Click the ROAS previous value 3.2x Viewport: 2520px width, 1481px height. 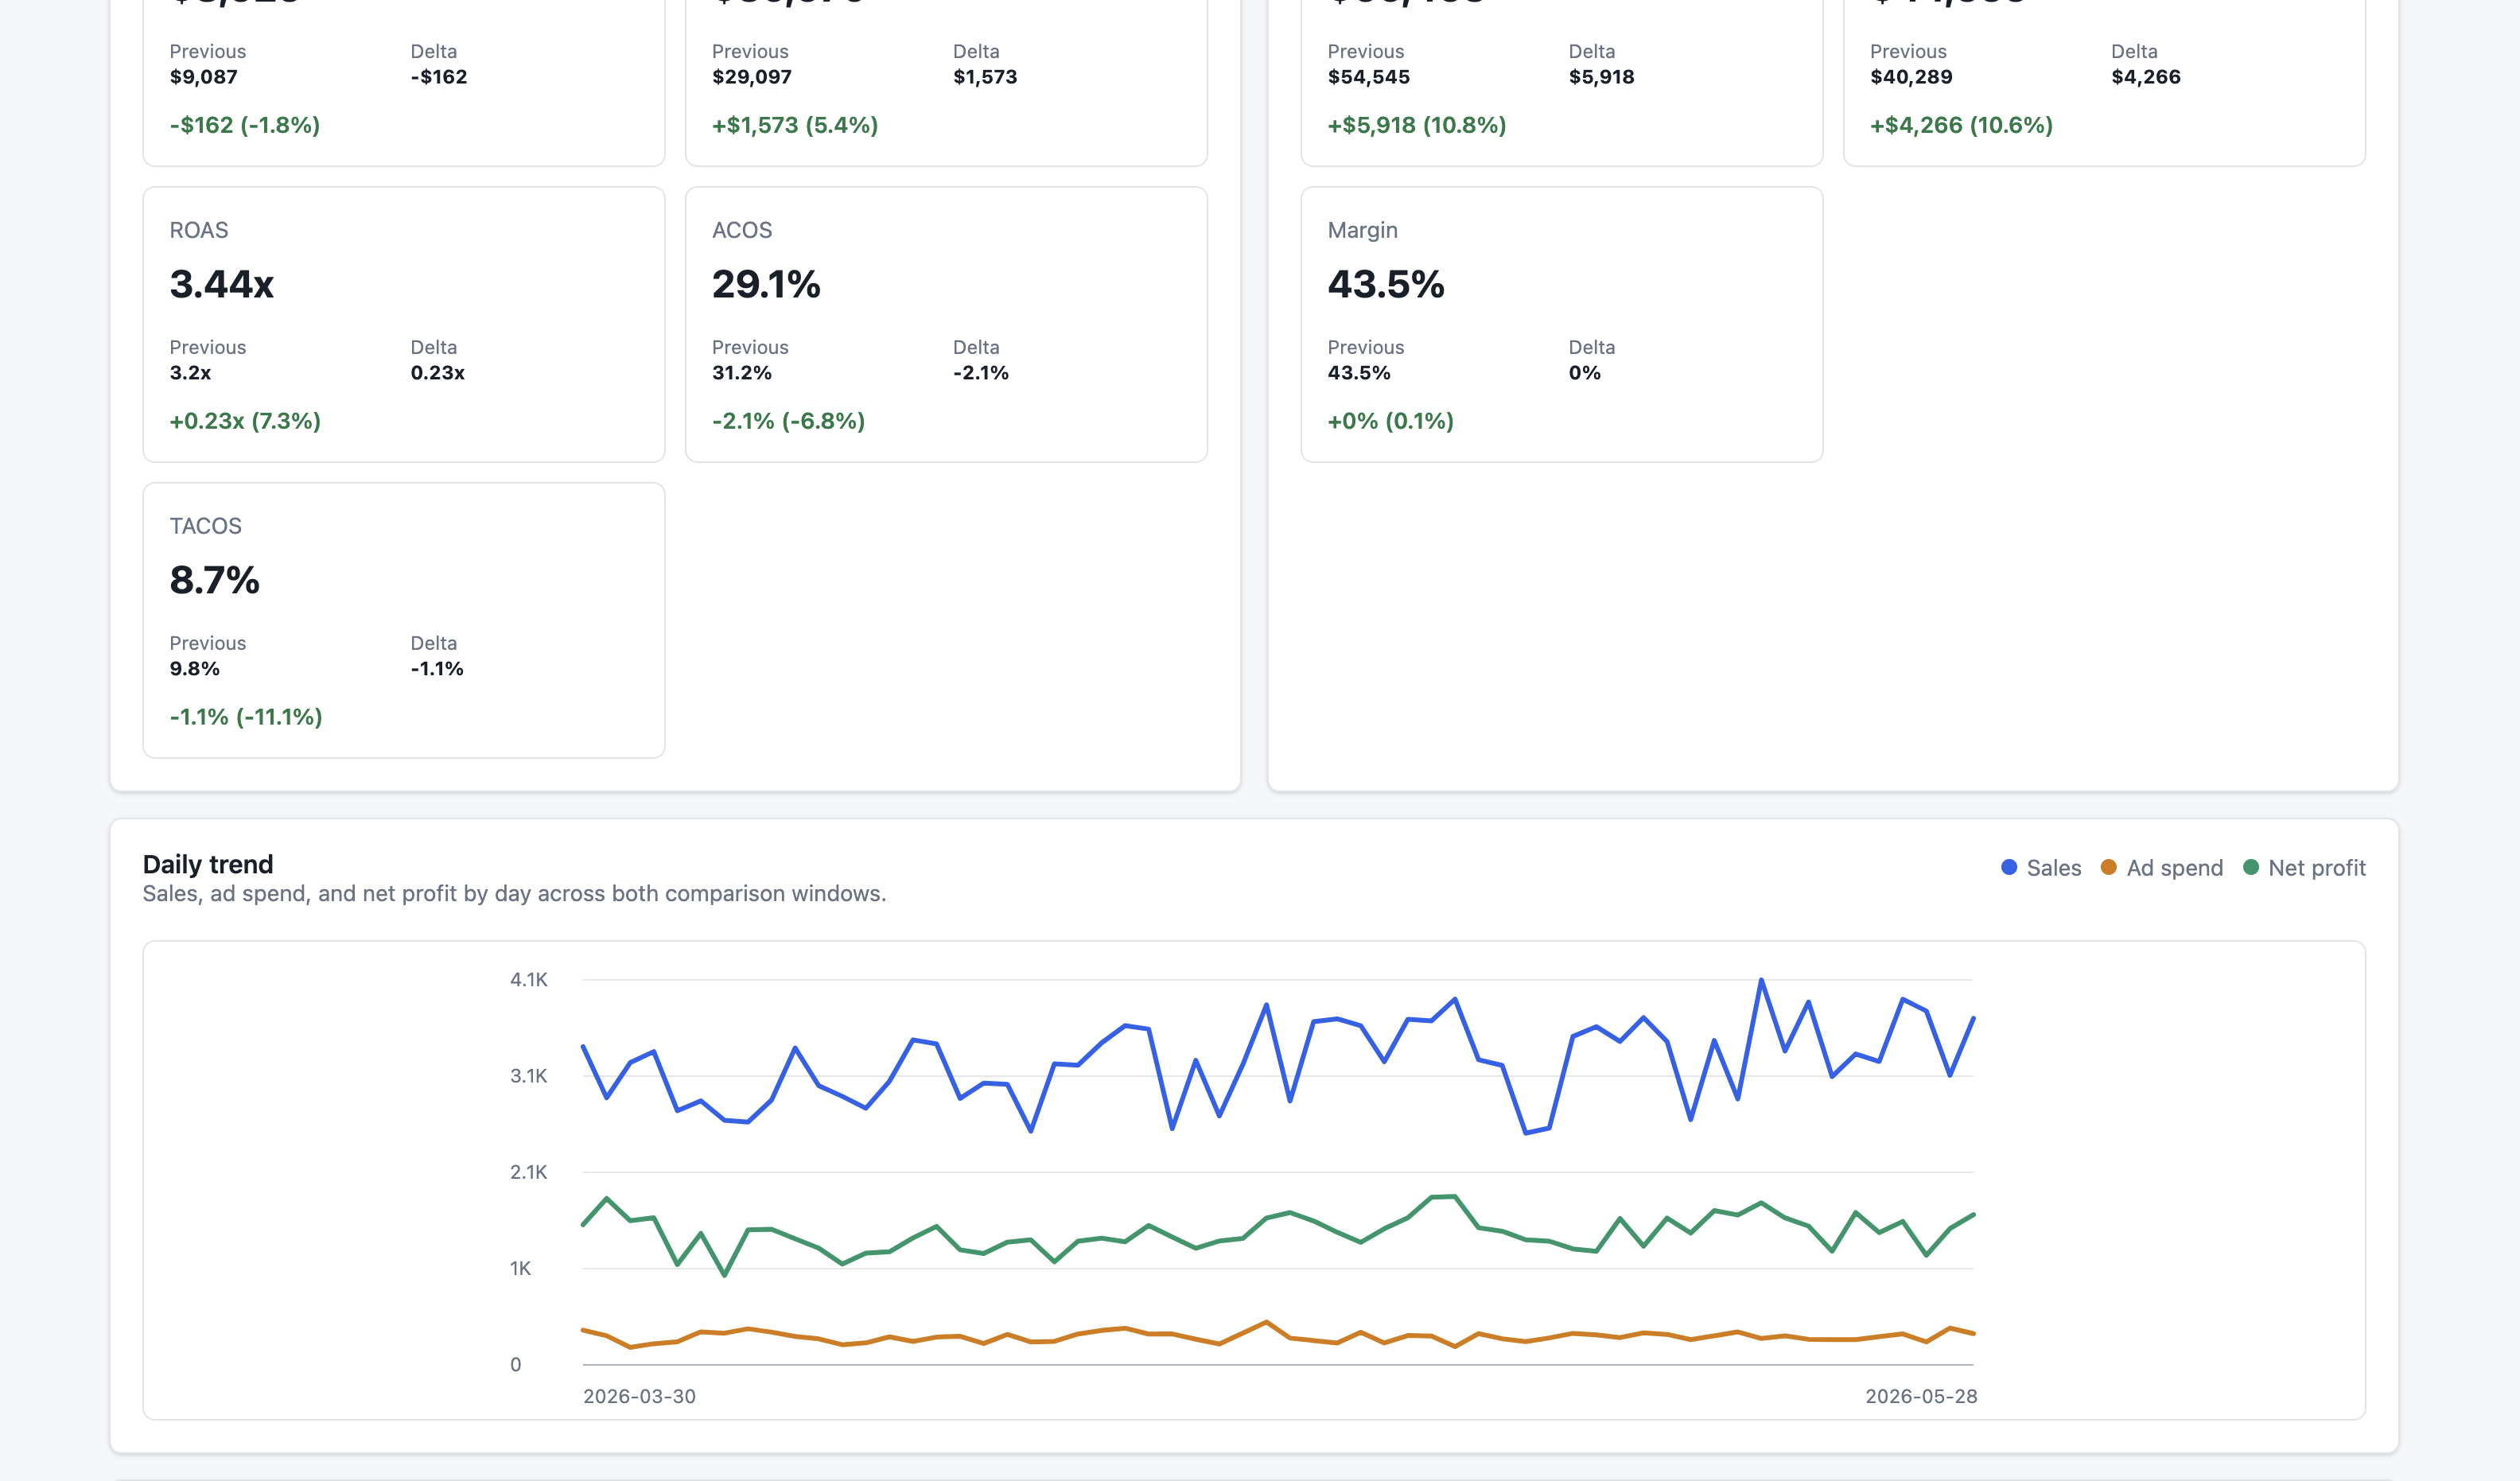190,373
